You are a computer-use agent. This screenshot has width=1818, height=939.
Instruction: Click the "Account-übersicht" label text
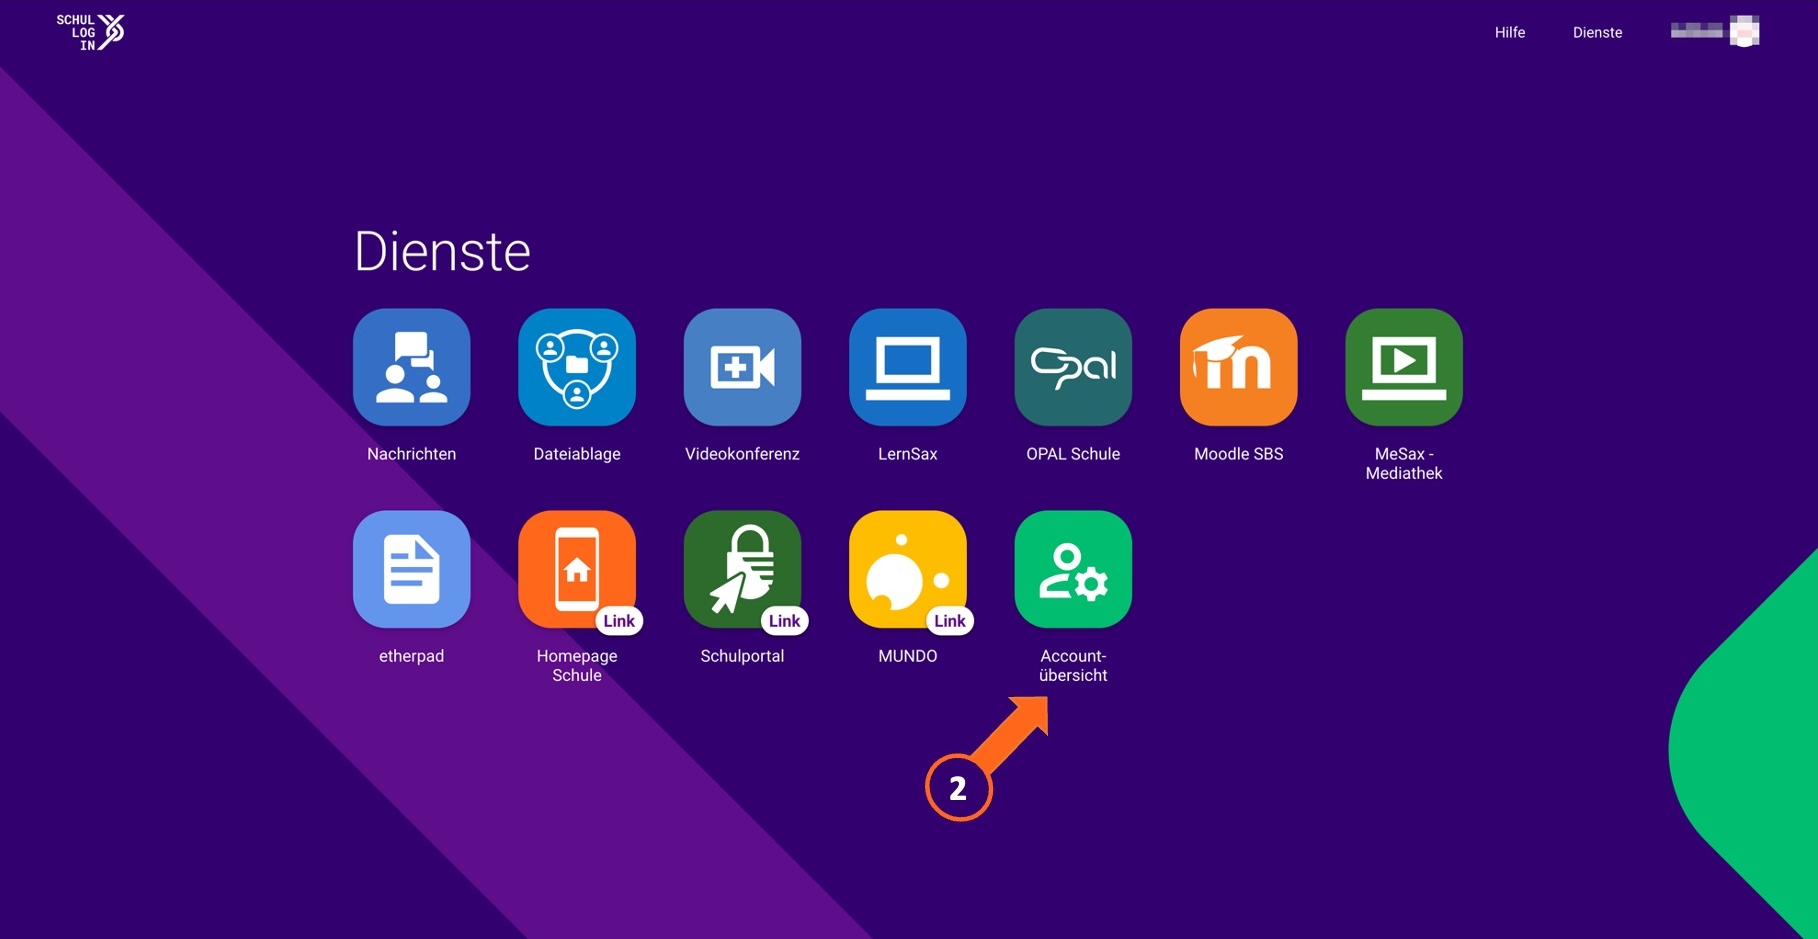tap(1073, 665)
